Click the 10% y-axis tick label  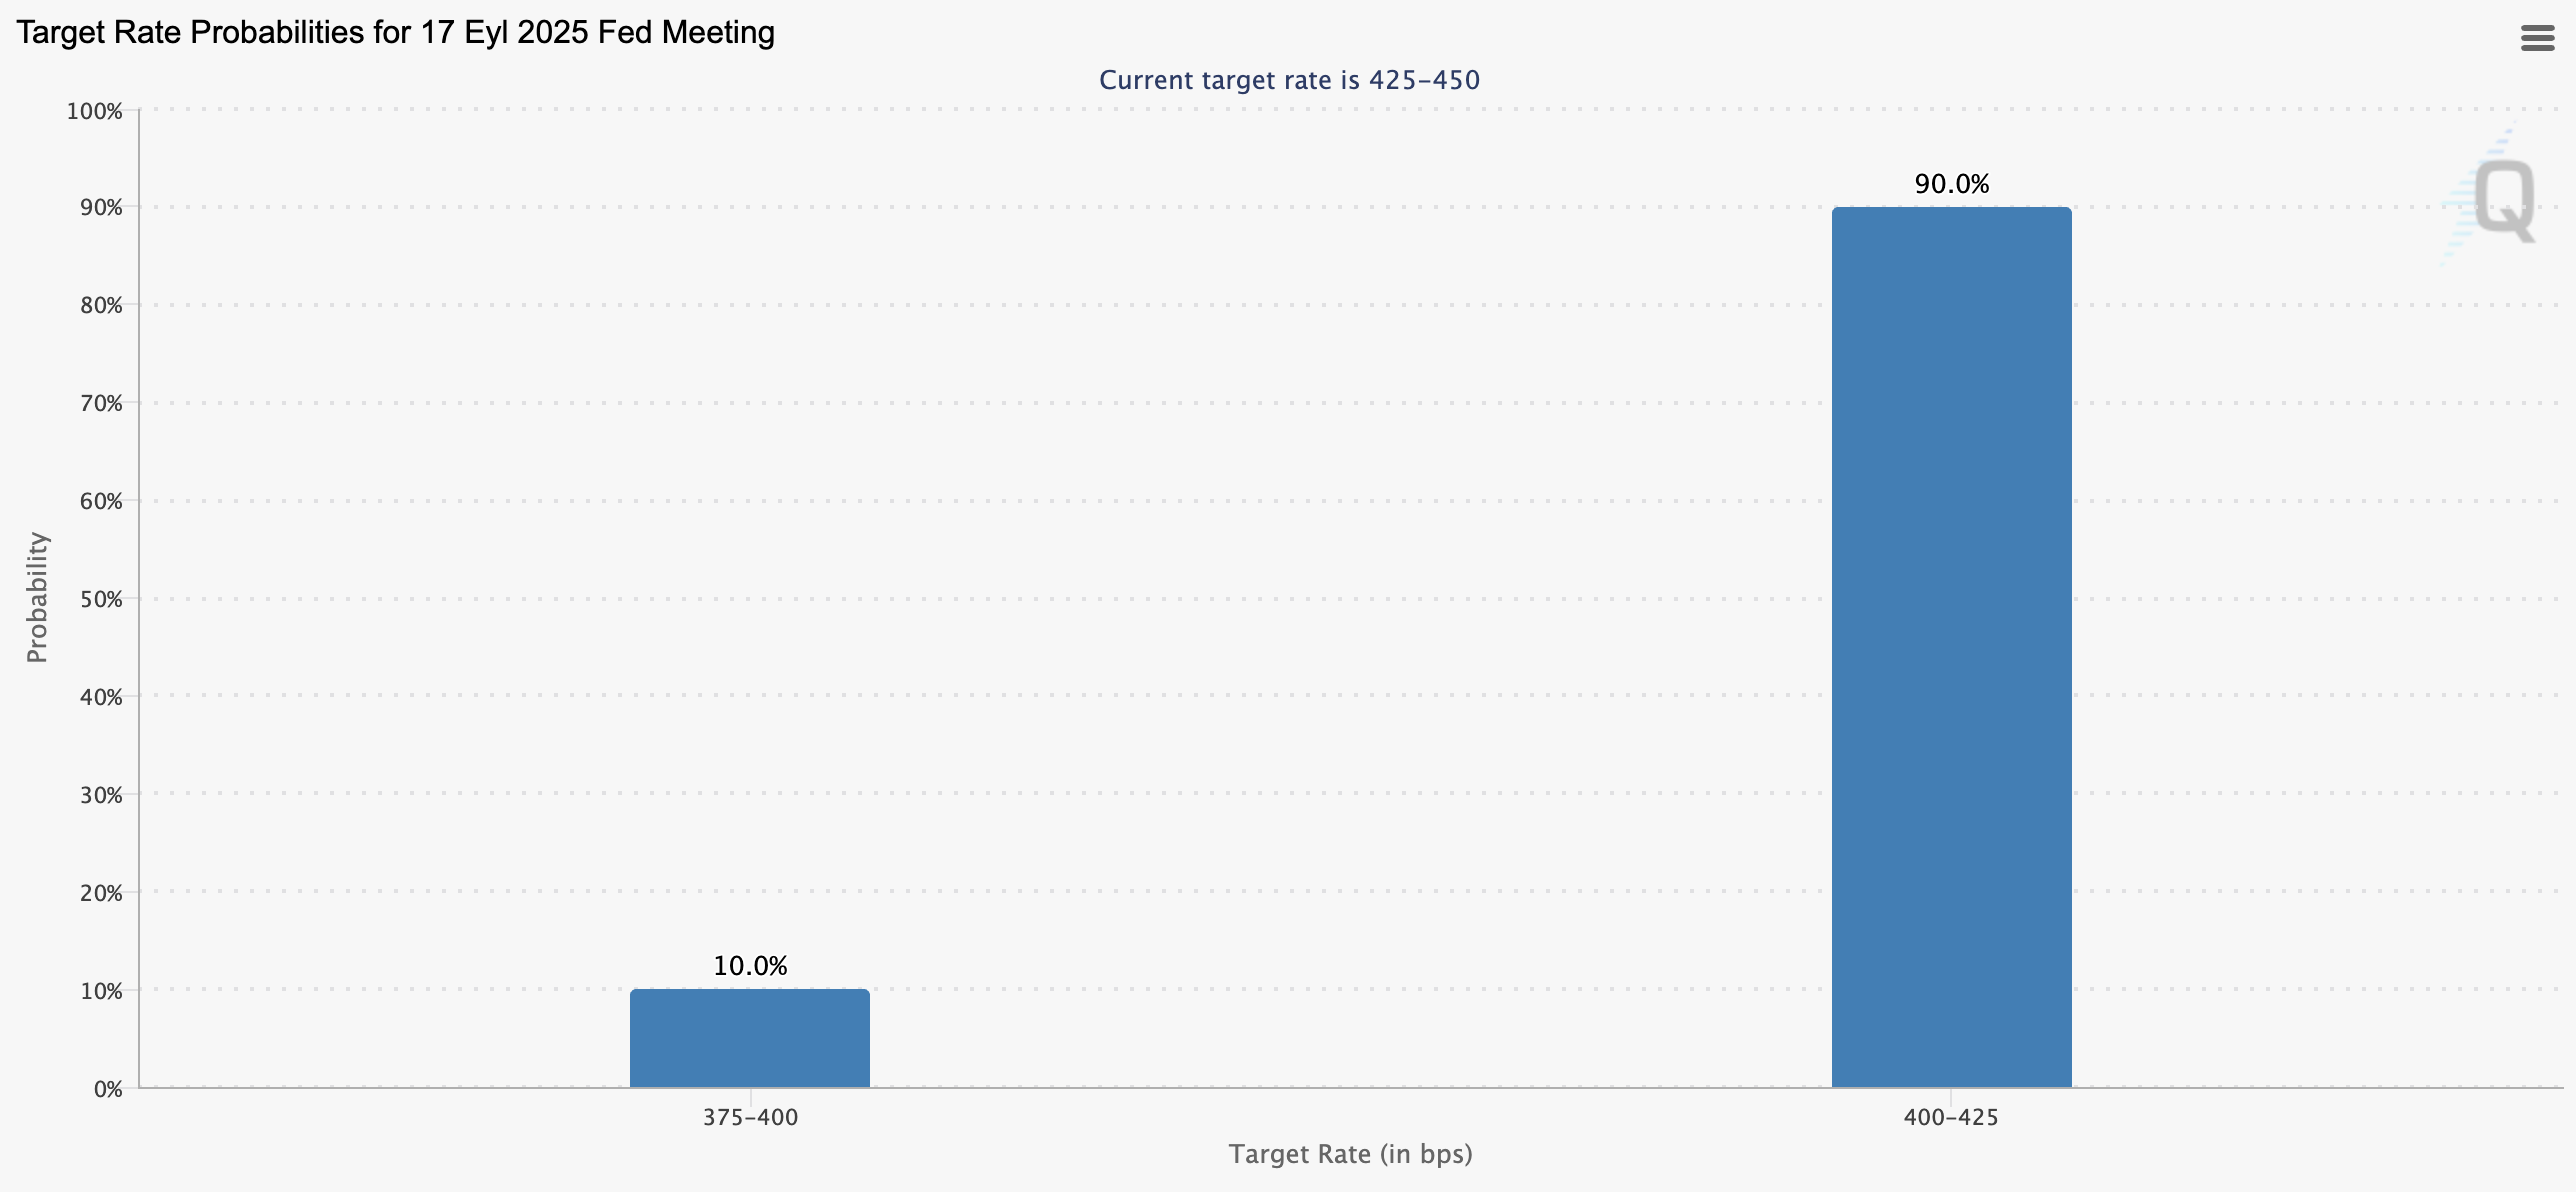pos(101,991)
